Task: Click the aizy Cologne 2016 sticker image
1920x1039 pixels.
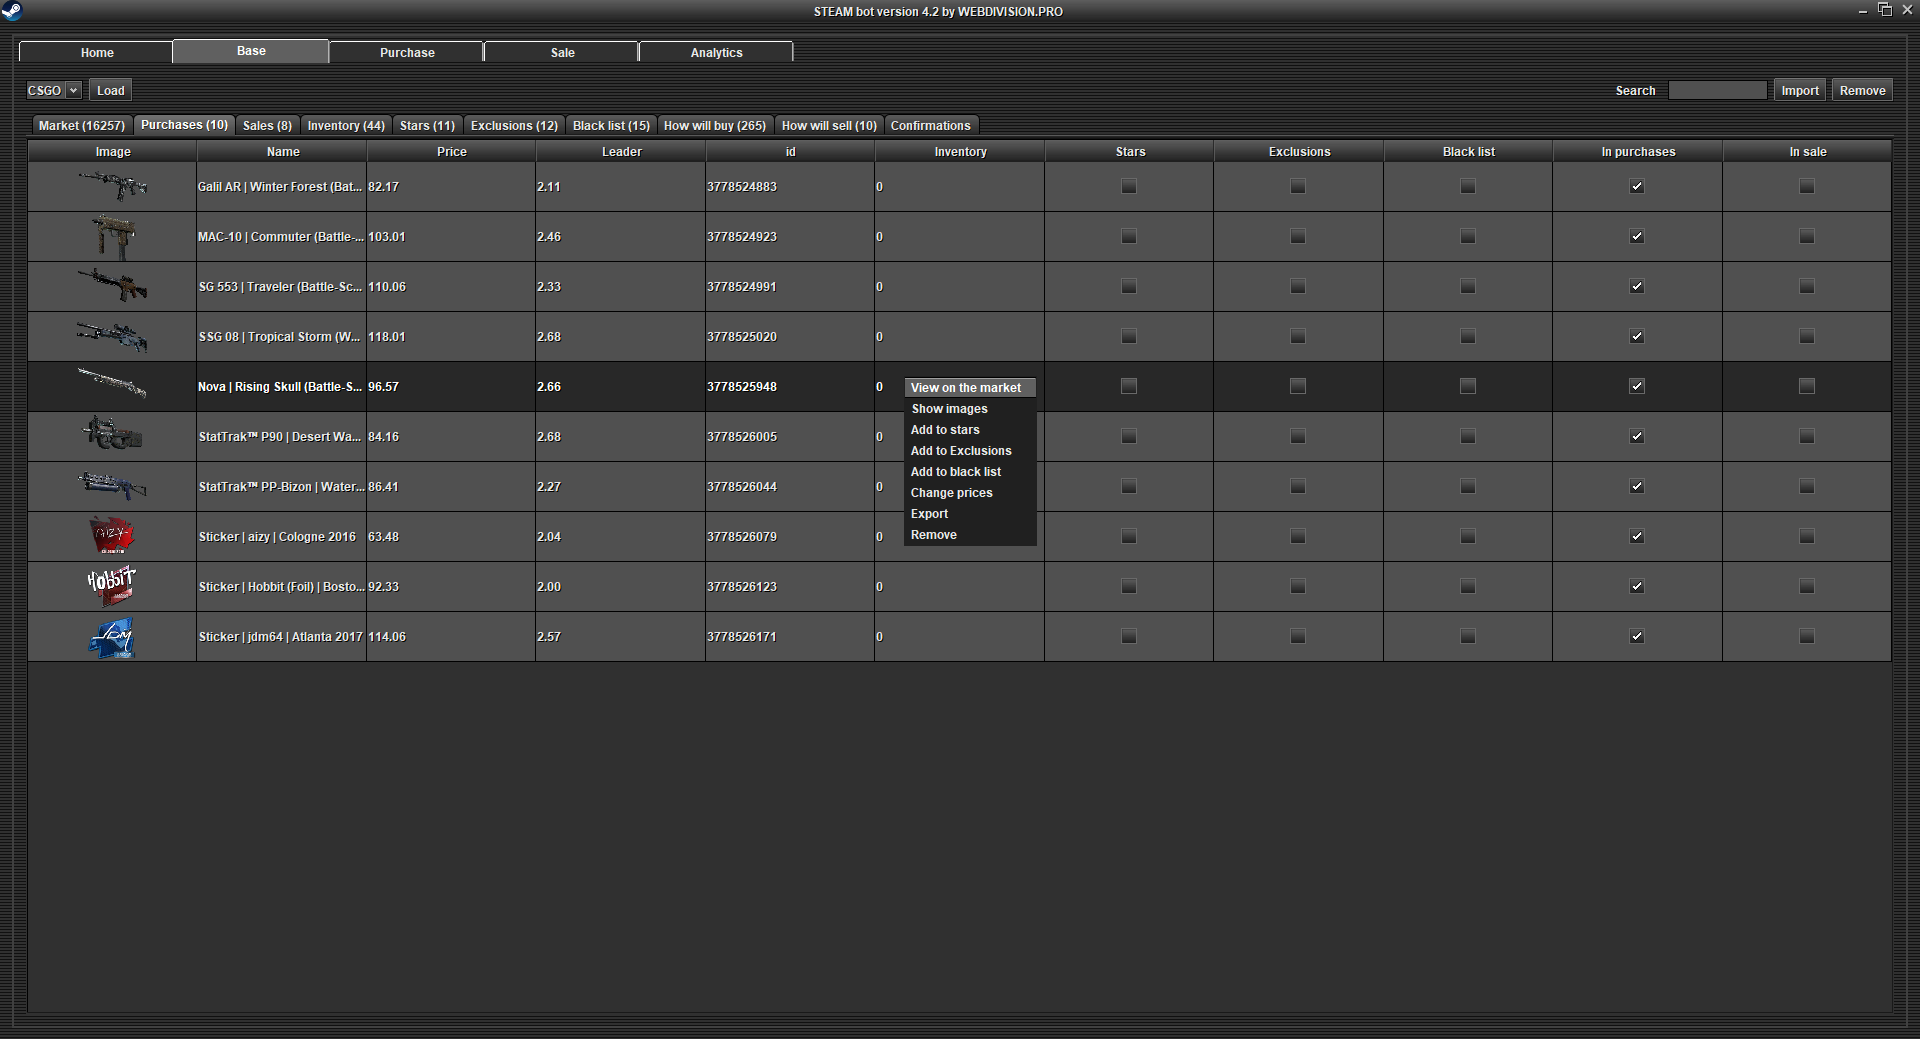Action: coord(112,537)
